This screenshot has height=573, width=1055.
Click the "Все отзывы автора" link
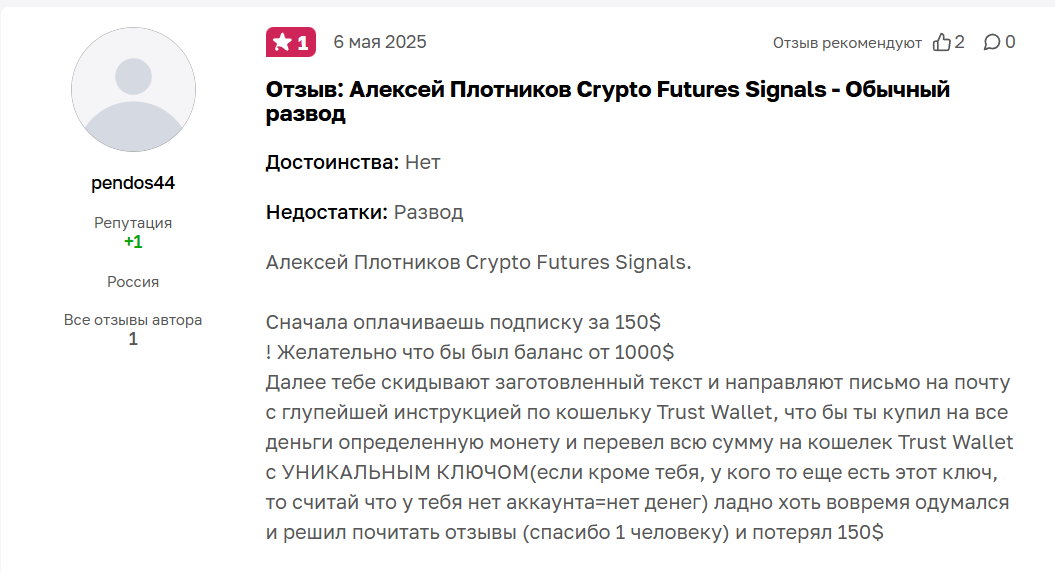pyautogui.click(x=133, y=320)
